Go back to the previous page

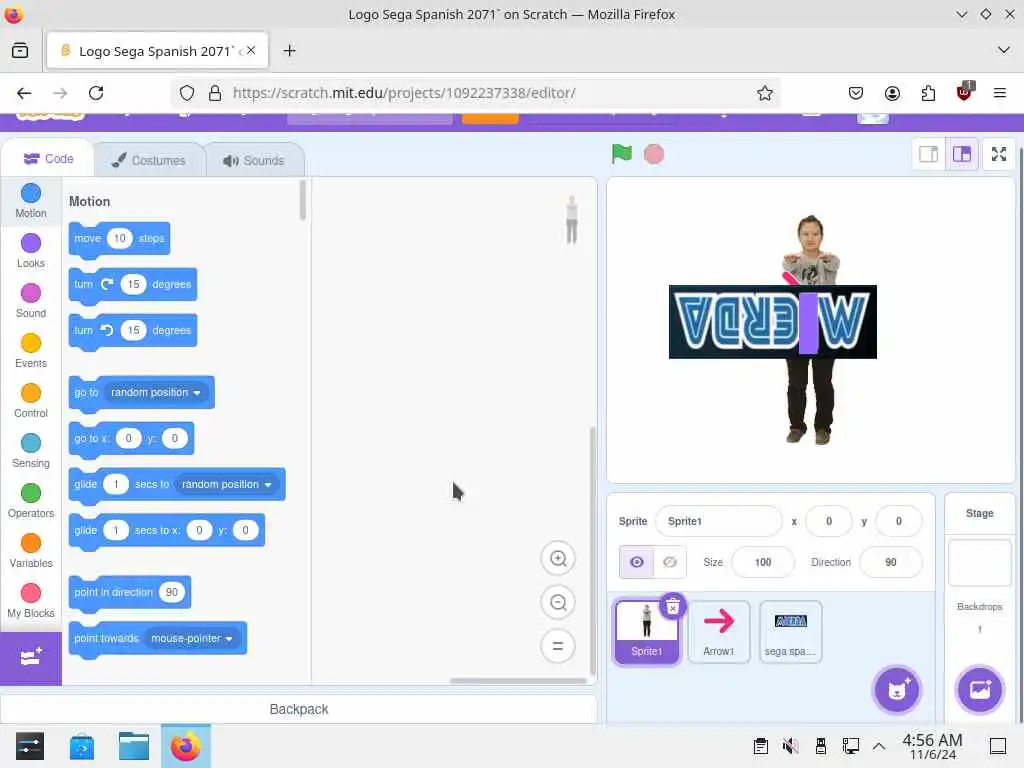24,93
